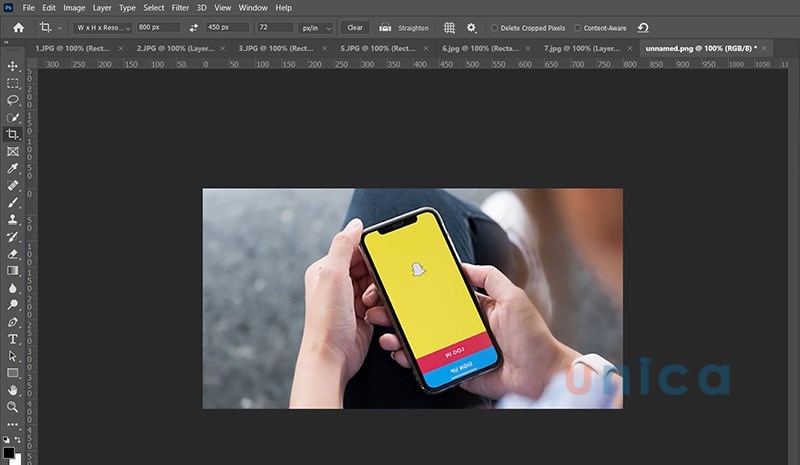Select the Gradient tool

pos(13,271)
